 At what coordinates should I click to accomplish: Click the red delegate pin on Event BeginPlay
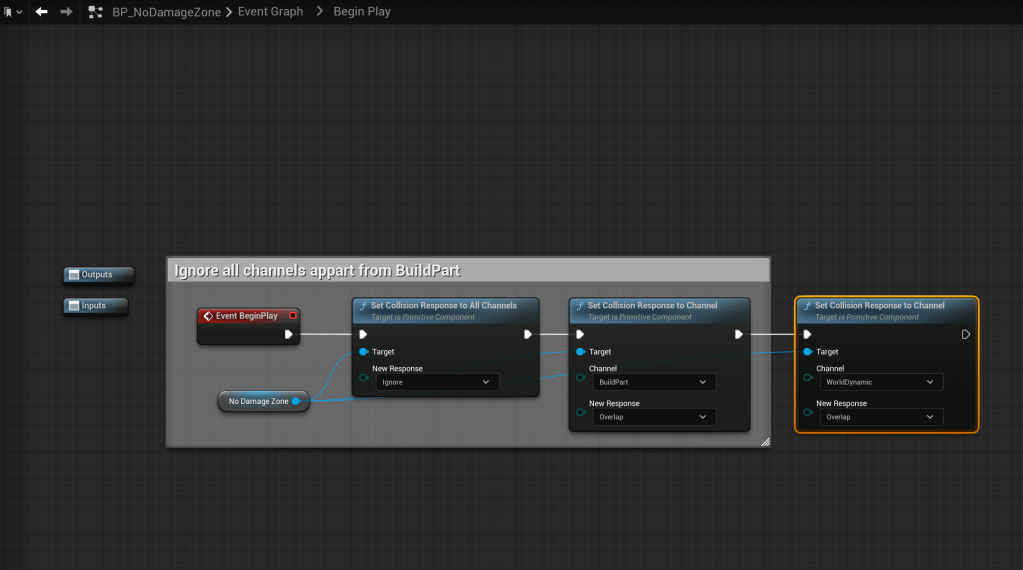point(292,316)
